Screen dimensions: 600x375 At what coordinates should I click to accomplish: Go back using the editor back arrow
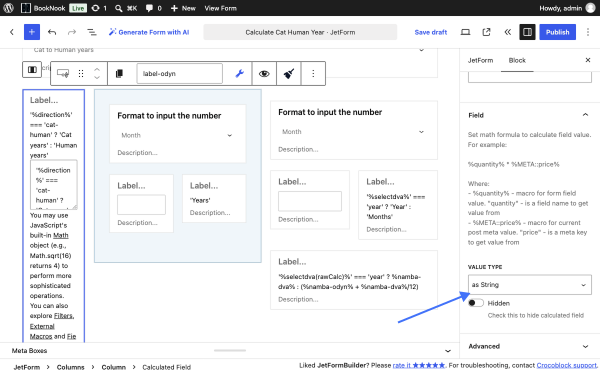point(12,32)
